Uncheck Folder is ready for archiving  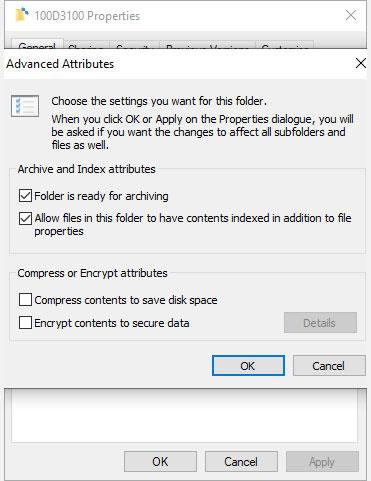[25, 196]
